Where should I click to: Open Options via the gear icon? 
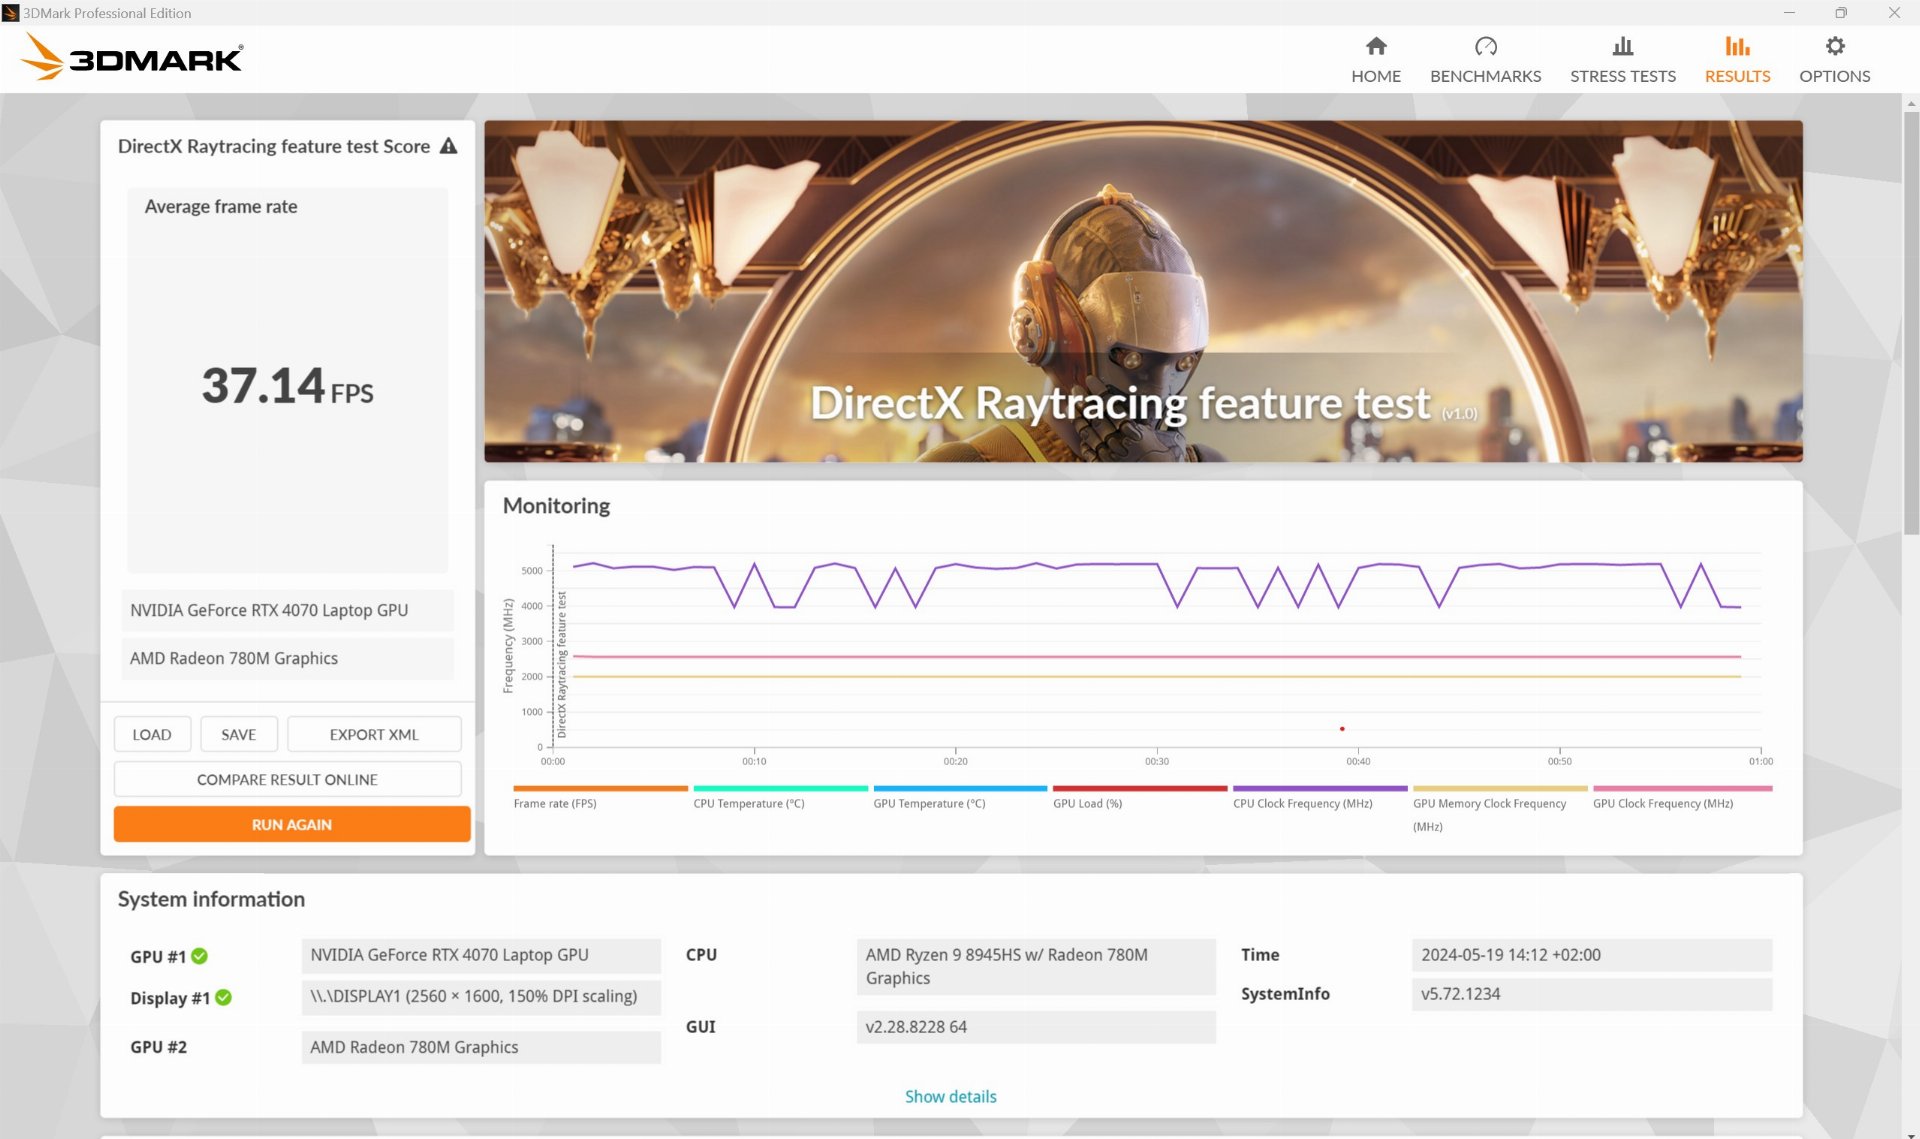point(1834,46)
